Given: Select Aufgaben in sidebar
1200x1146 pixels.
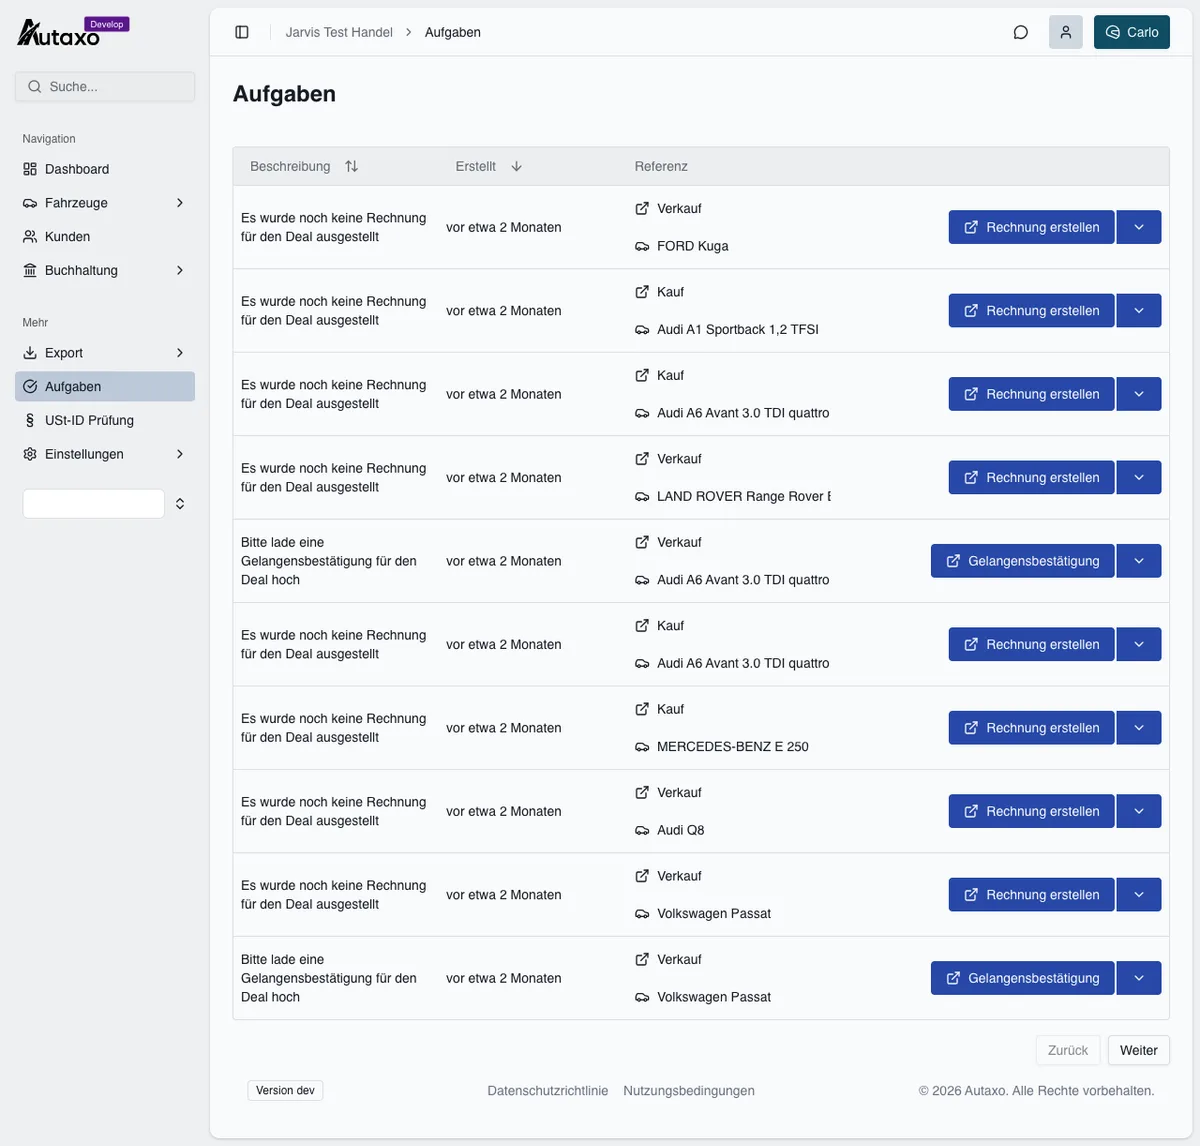Looking at the screenshot, I should pos(105,386).
